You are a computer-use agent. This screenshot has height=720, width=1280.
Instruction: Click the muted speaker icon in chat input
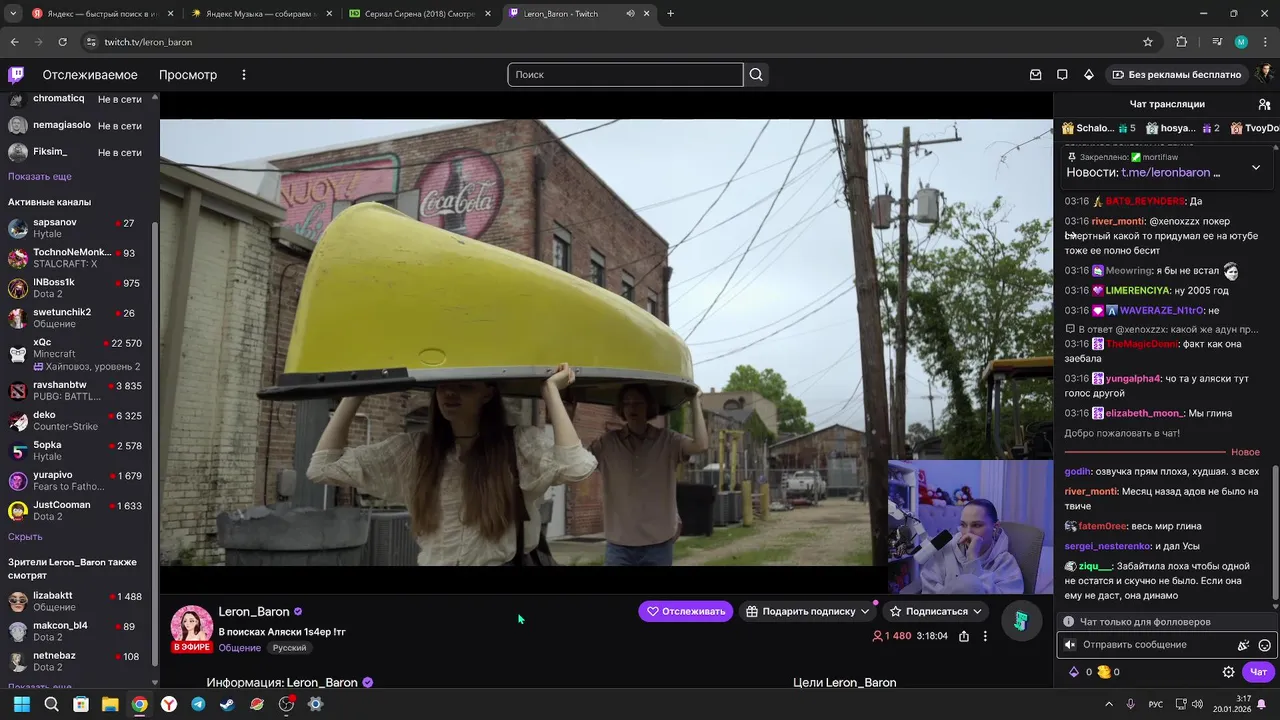pyautogui.click(x=1069, y=645)
